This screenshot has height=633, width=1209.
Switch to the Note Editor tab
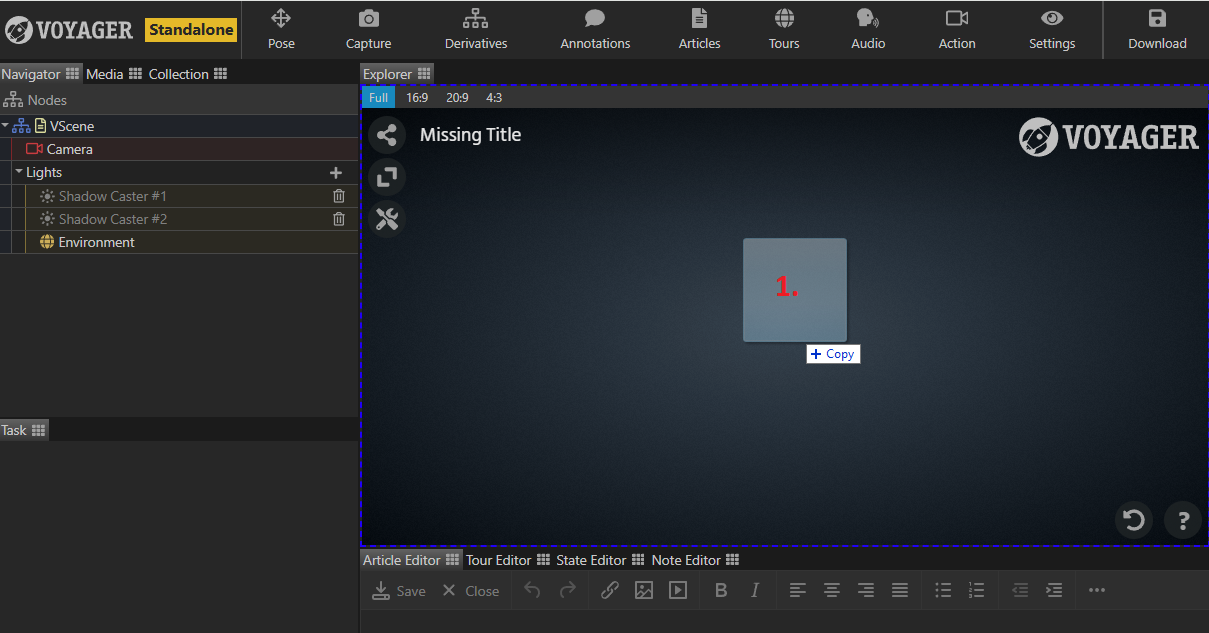click(695, 560)
